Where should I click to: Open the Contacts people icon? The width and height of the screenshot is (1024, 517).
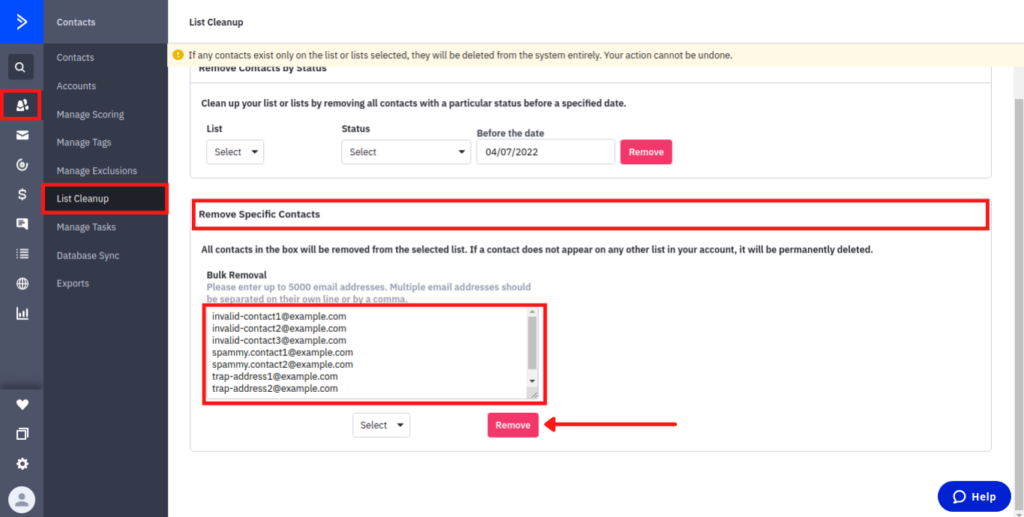[22, 105]
